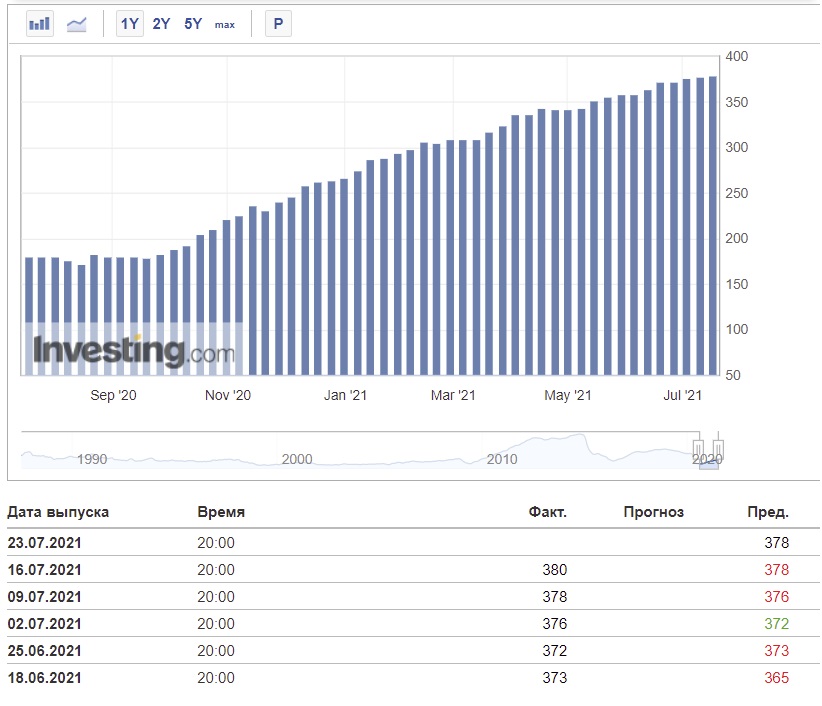The image size is (822, 706).
Task: Select the 18.06.2021 release row
Action: tap(413, 678)
